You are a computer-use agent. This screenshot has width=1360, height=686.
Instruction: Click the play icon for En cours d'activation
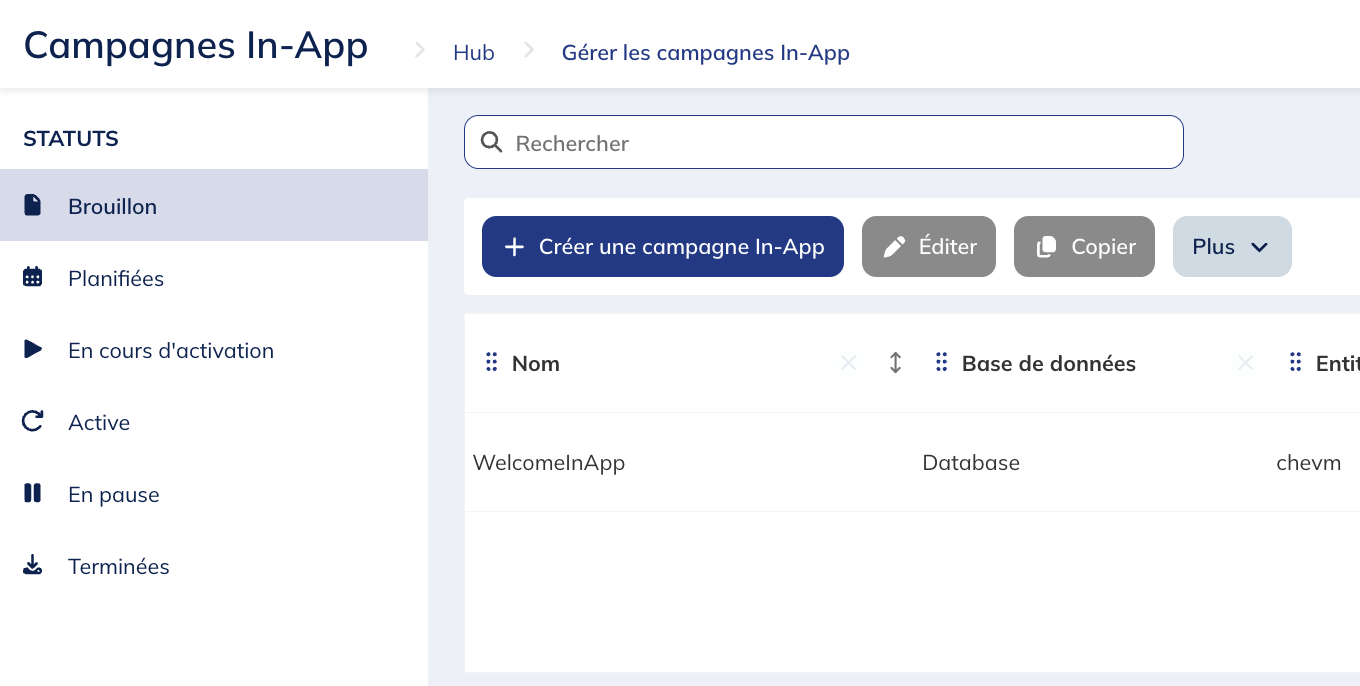(32, 350)
